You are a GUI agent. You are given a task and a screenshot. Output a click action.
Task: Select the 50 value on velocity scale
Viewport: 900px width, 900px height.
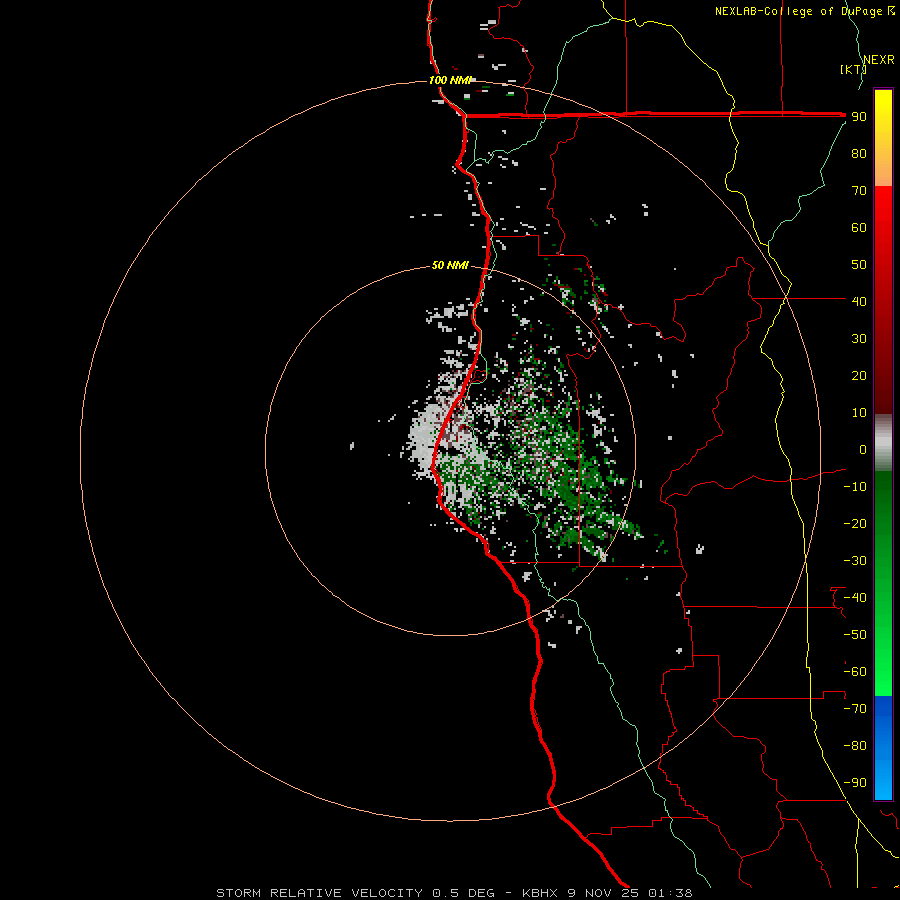pyautogui.click(x=859, y=265)
